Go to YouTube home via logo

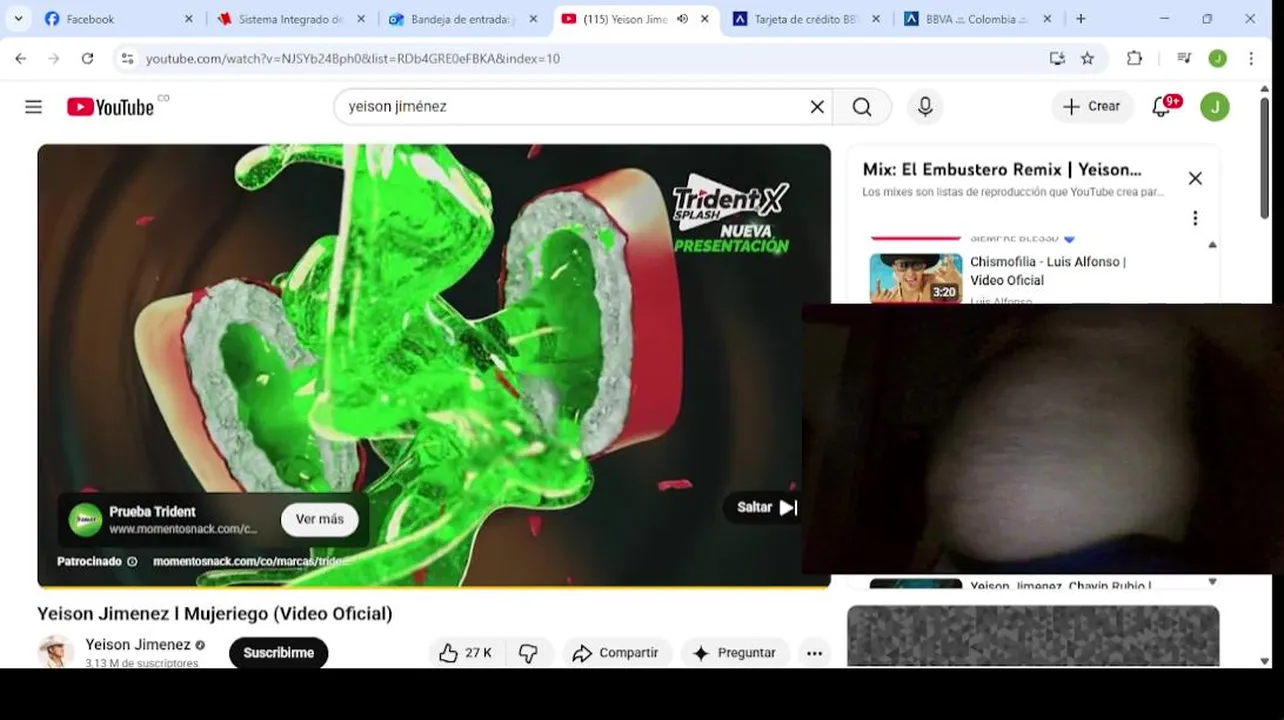coord(111,107)
